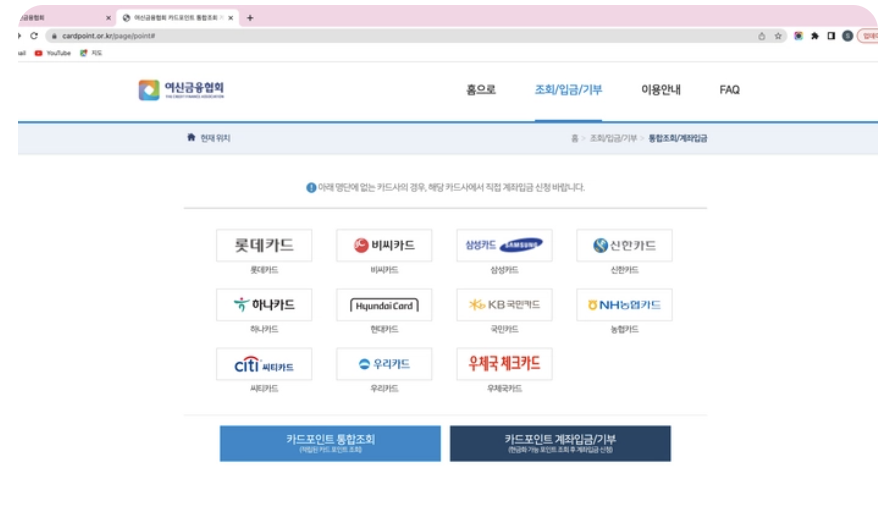
Task: Click the 우리카드 caption text
Action: pyautogui.click(x=384, y=388)
